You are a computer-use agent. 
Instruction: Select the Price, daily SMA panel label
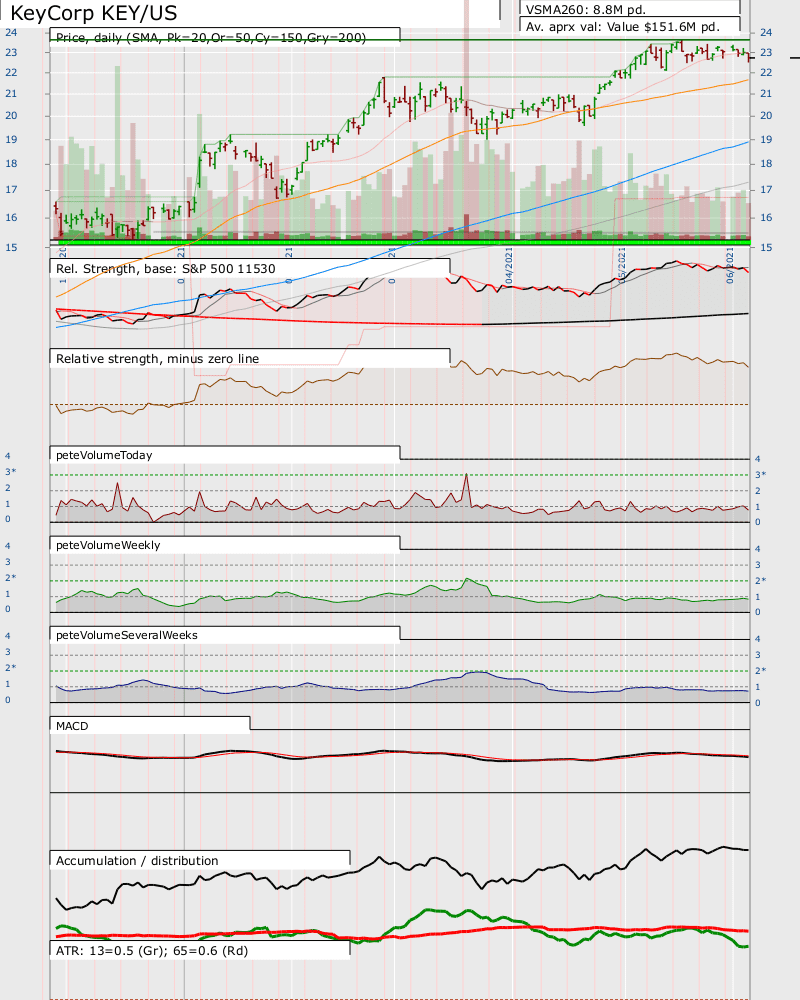[211, 38]
